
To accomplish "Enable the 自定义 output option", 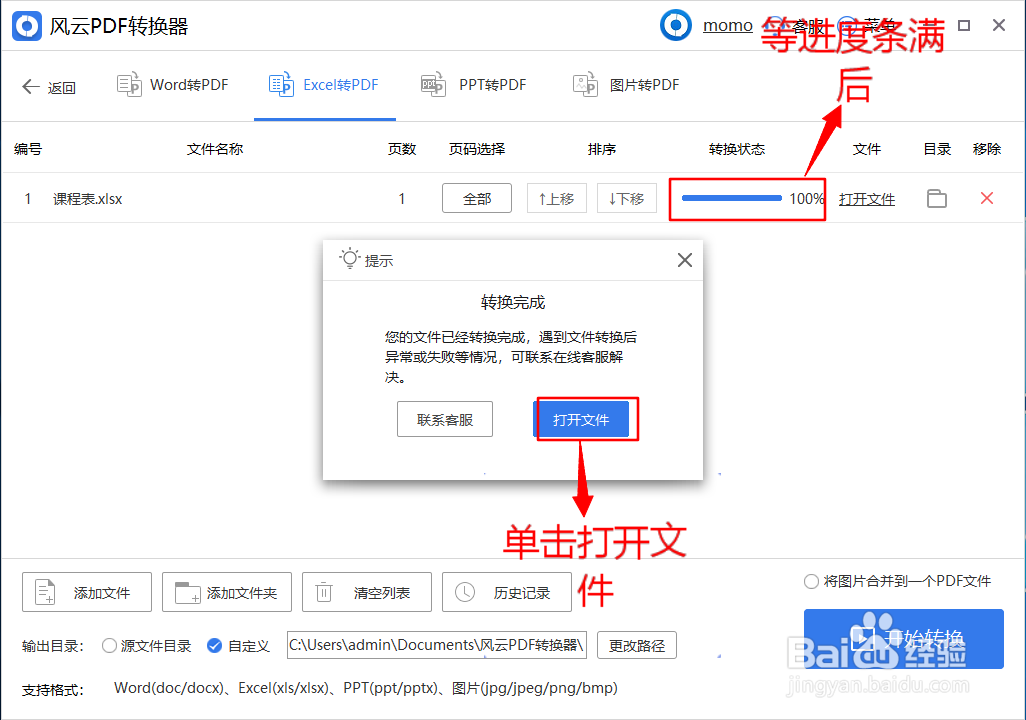I will pos(214,646).
